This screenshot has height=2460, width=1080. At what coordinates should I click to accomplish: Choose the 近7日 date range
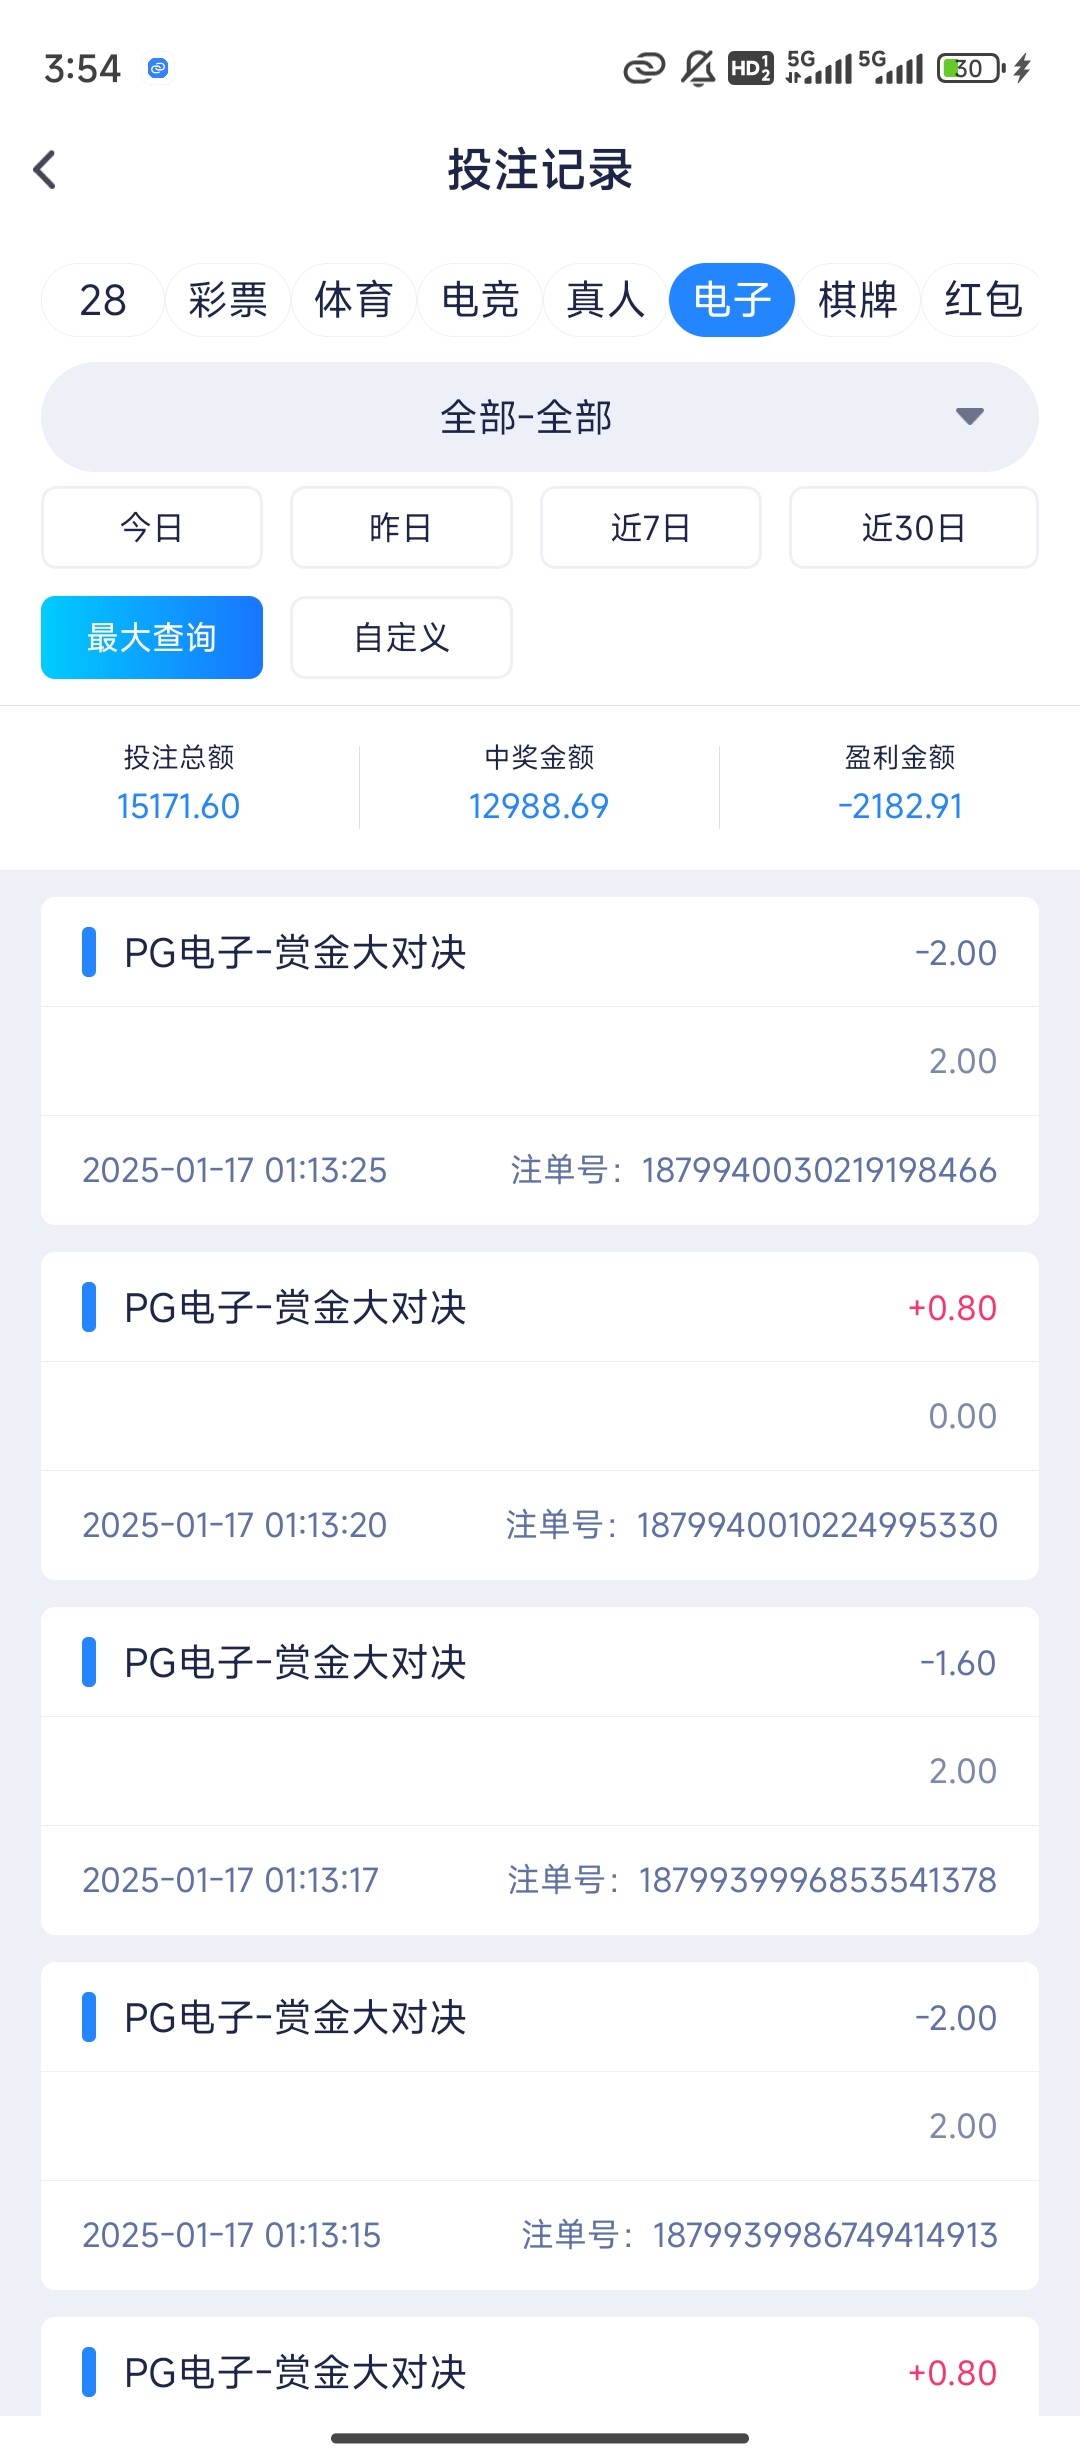[651, 527]
